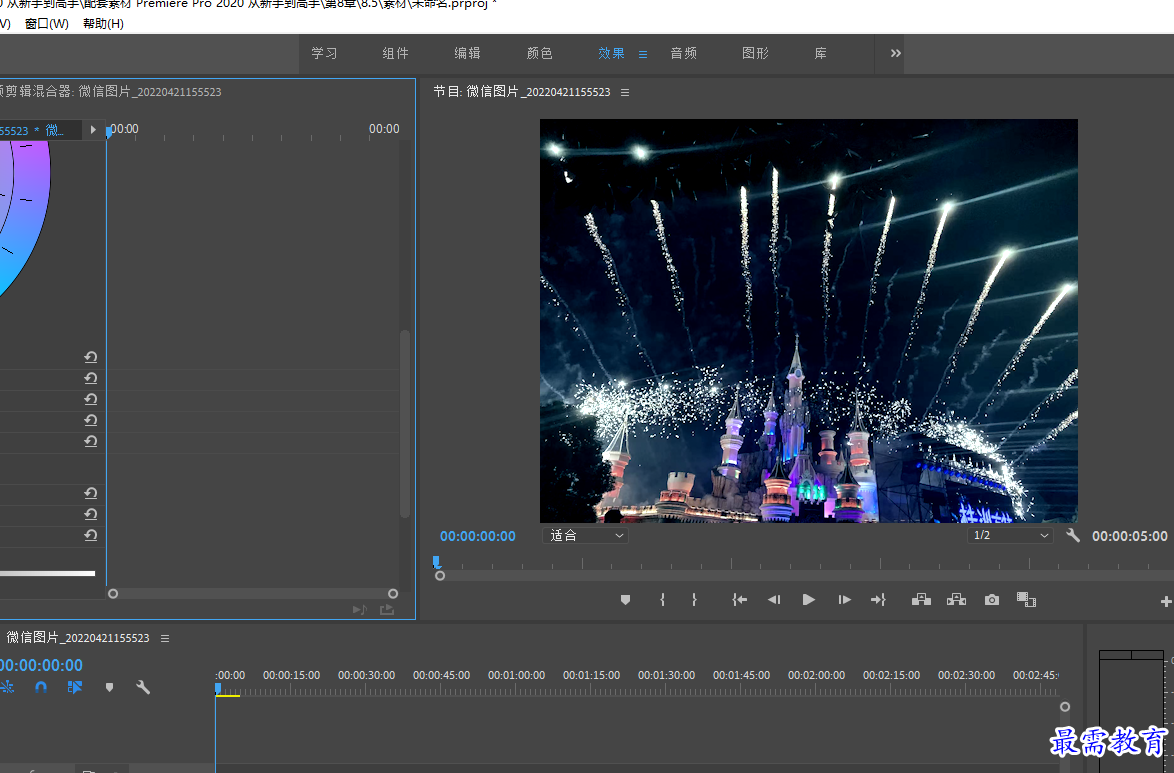
Task: Open Comparison View in Program monitor
Action: [x=1027, y=599]
